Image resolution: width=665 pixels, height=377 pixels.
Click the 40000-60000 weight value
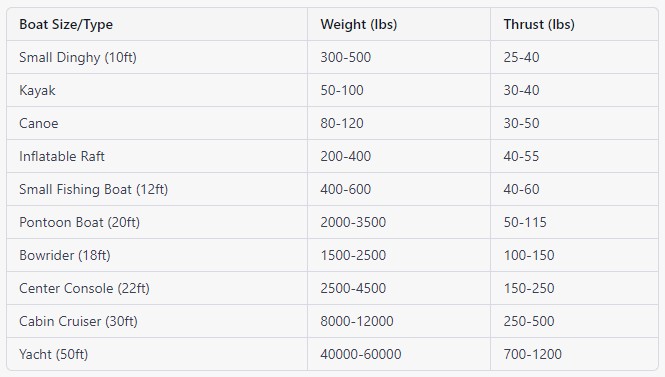(x=361, y=354)
